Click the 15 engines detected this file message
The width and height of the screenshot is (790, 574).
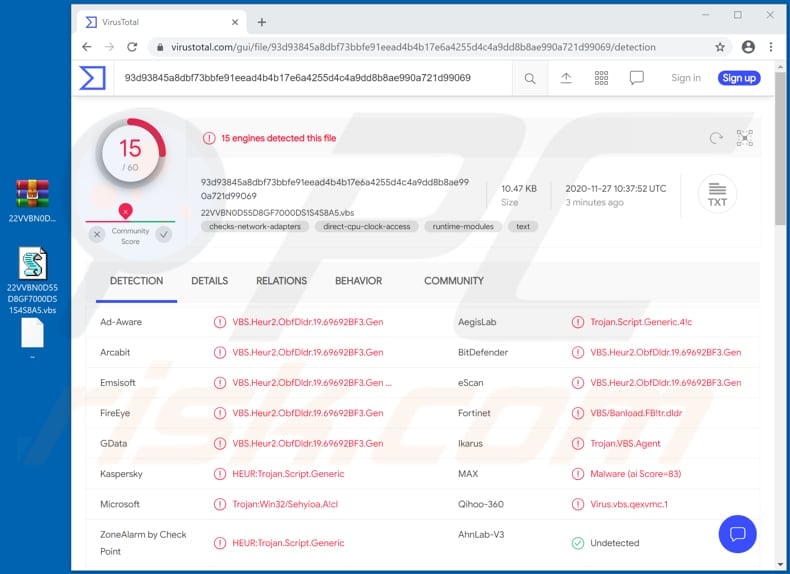click(279, 138)
